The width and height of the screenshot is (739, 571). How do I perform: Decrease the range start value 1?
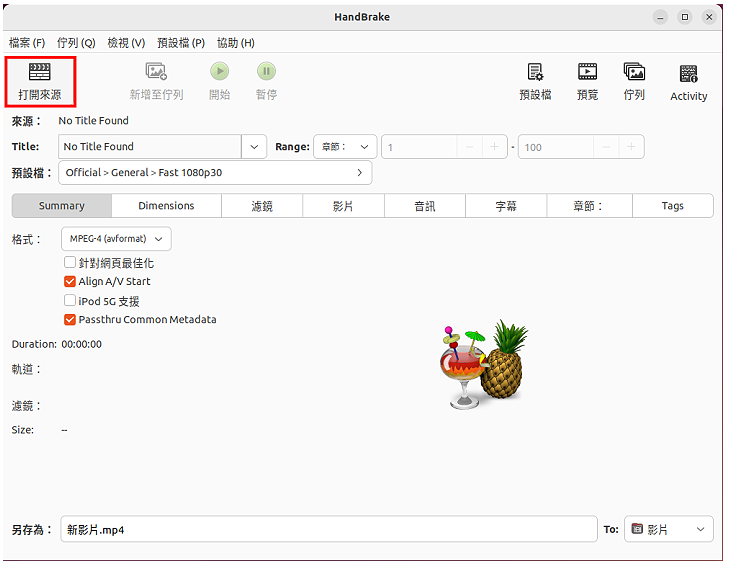469,147
